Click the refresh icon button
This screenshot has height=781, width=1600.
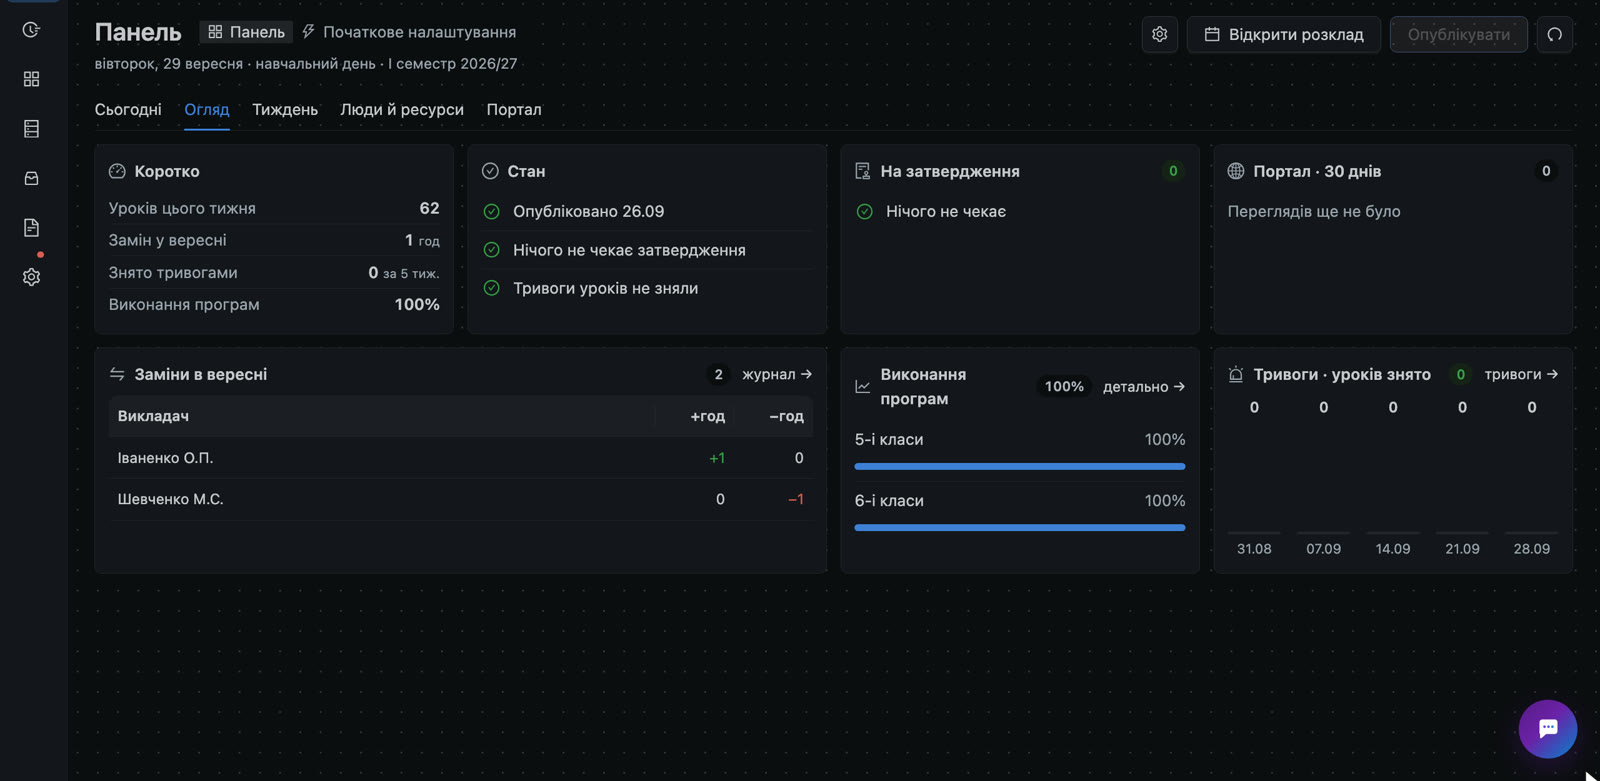tap(1554, 35)
